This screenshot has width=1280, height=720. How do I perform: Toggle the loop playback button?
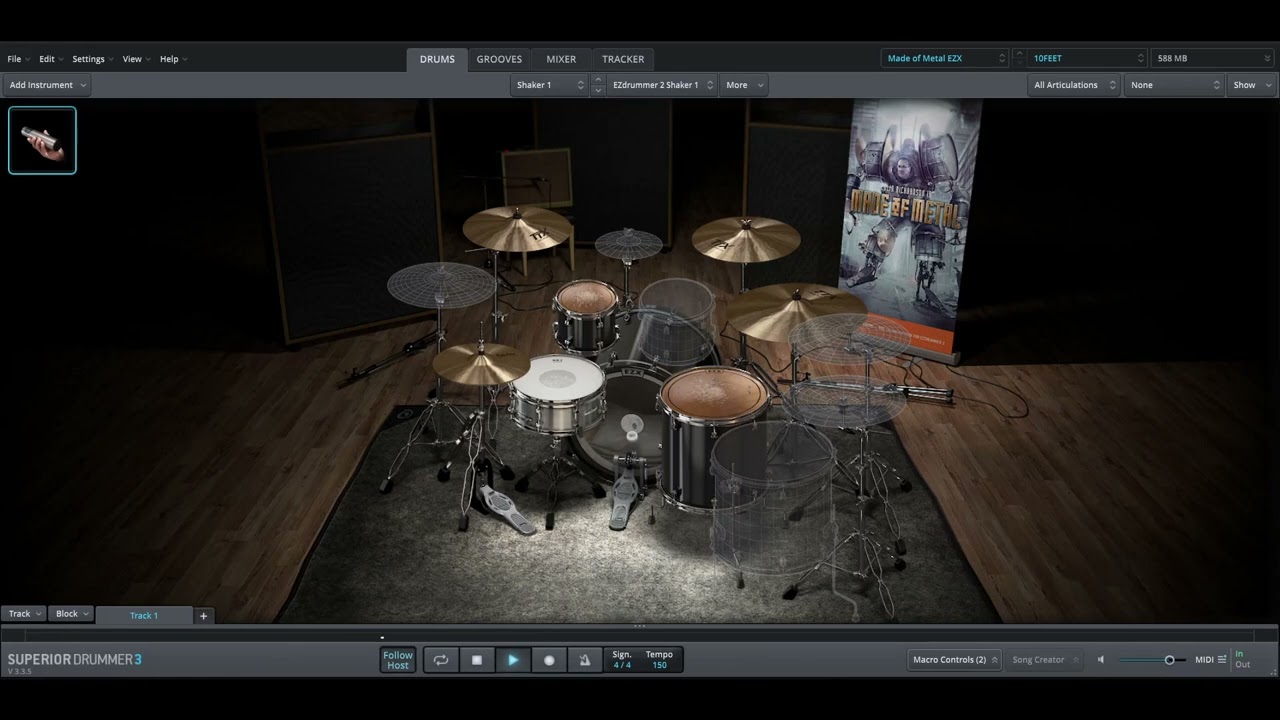pyautogui.click(x=440, y=660)
